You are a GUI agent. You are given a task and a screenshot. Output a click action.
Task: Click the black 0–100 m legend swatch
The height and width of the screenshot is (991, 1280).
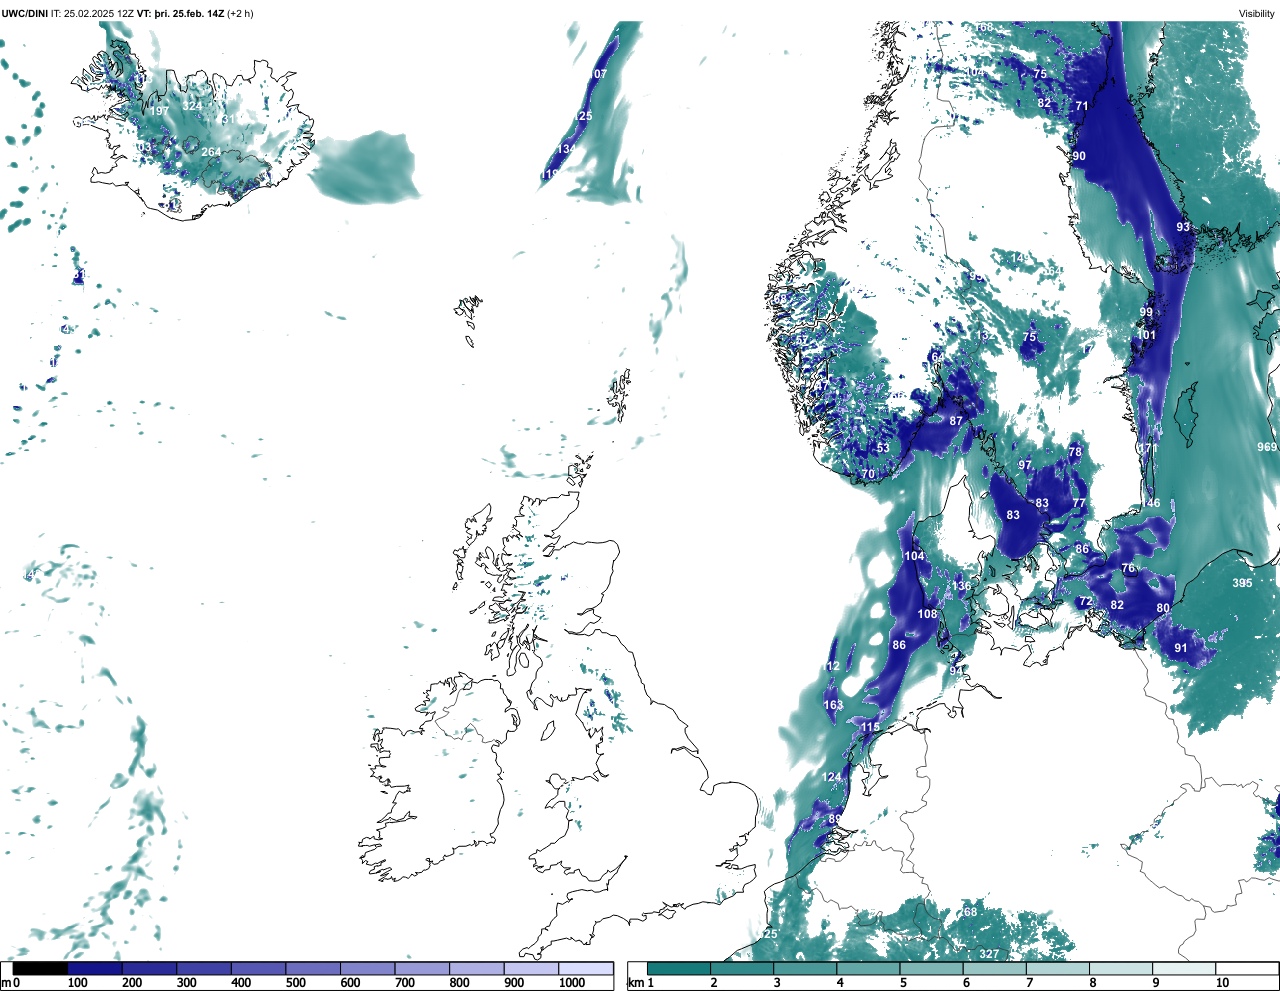pos(41,968)
